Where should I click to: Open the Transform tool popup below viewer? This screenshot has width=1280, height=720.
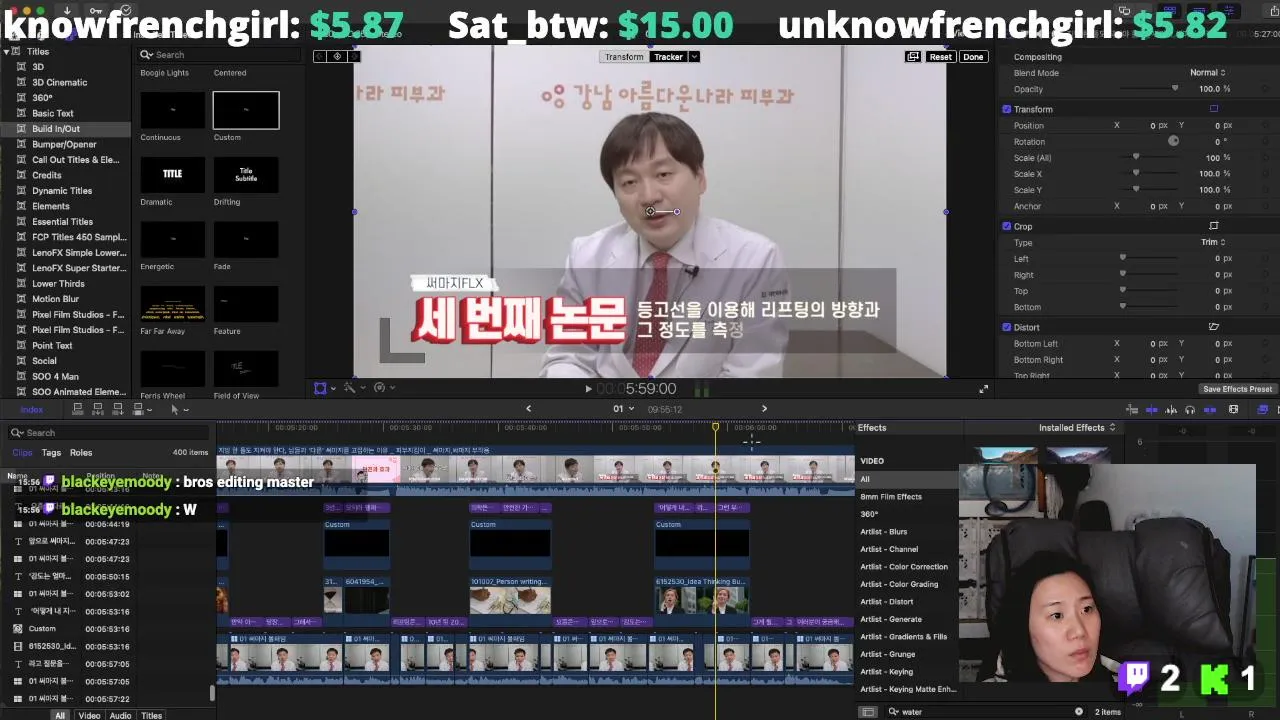[x=324, y=387]
